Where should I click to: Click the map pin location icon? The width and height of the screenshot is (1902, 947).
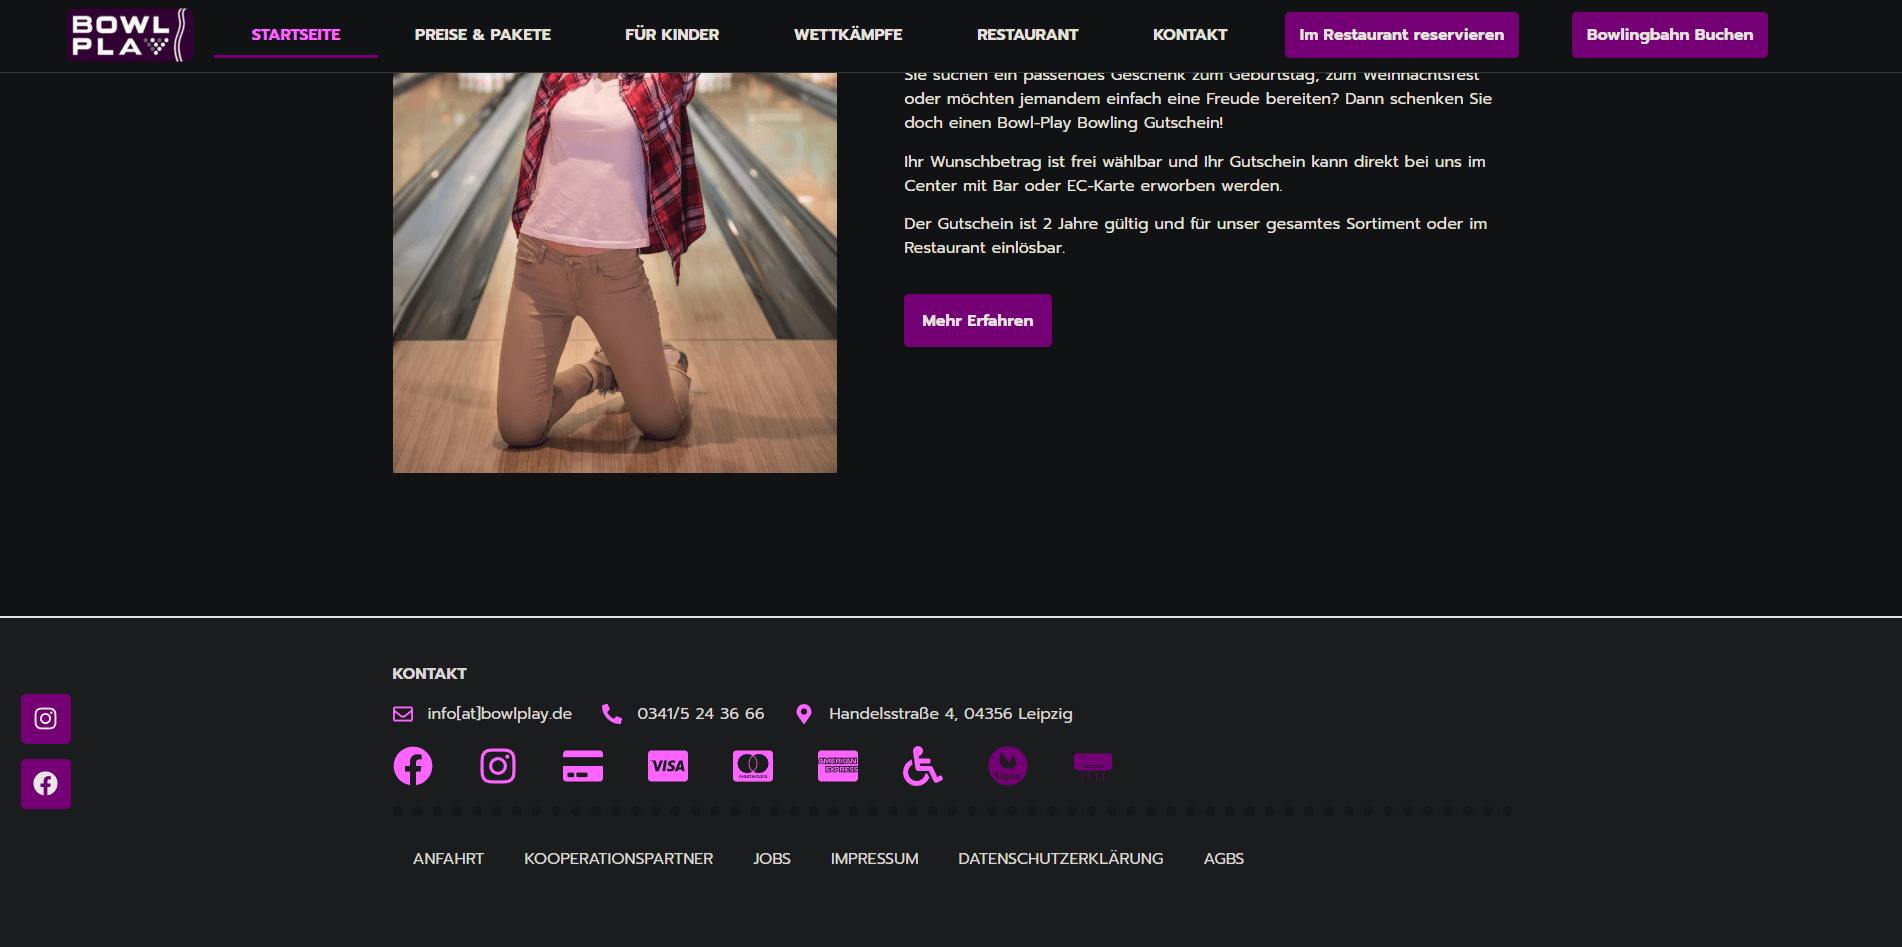(x=804, y=714)
